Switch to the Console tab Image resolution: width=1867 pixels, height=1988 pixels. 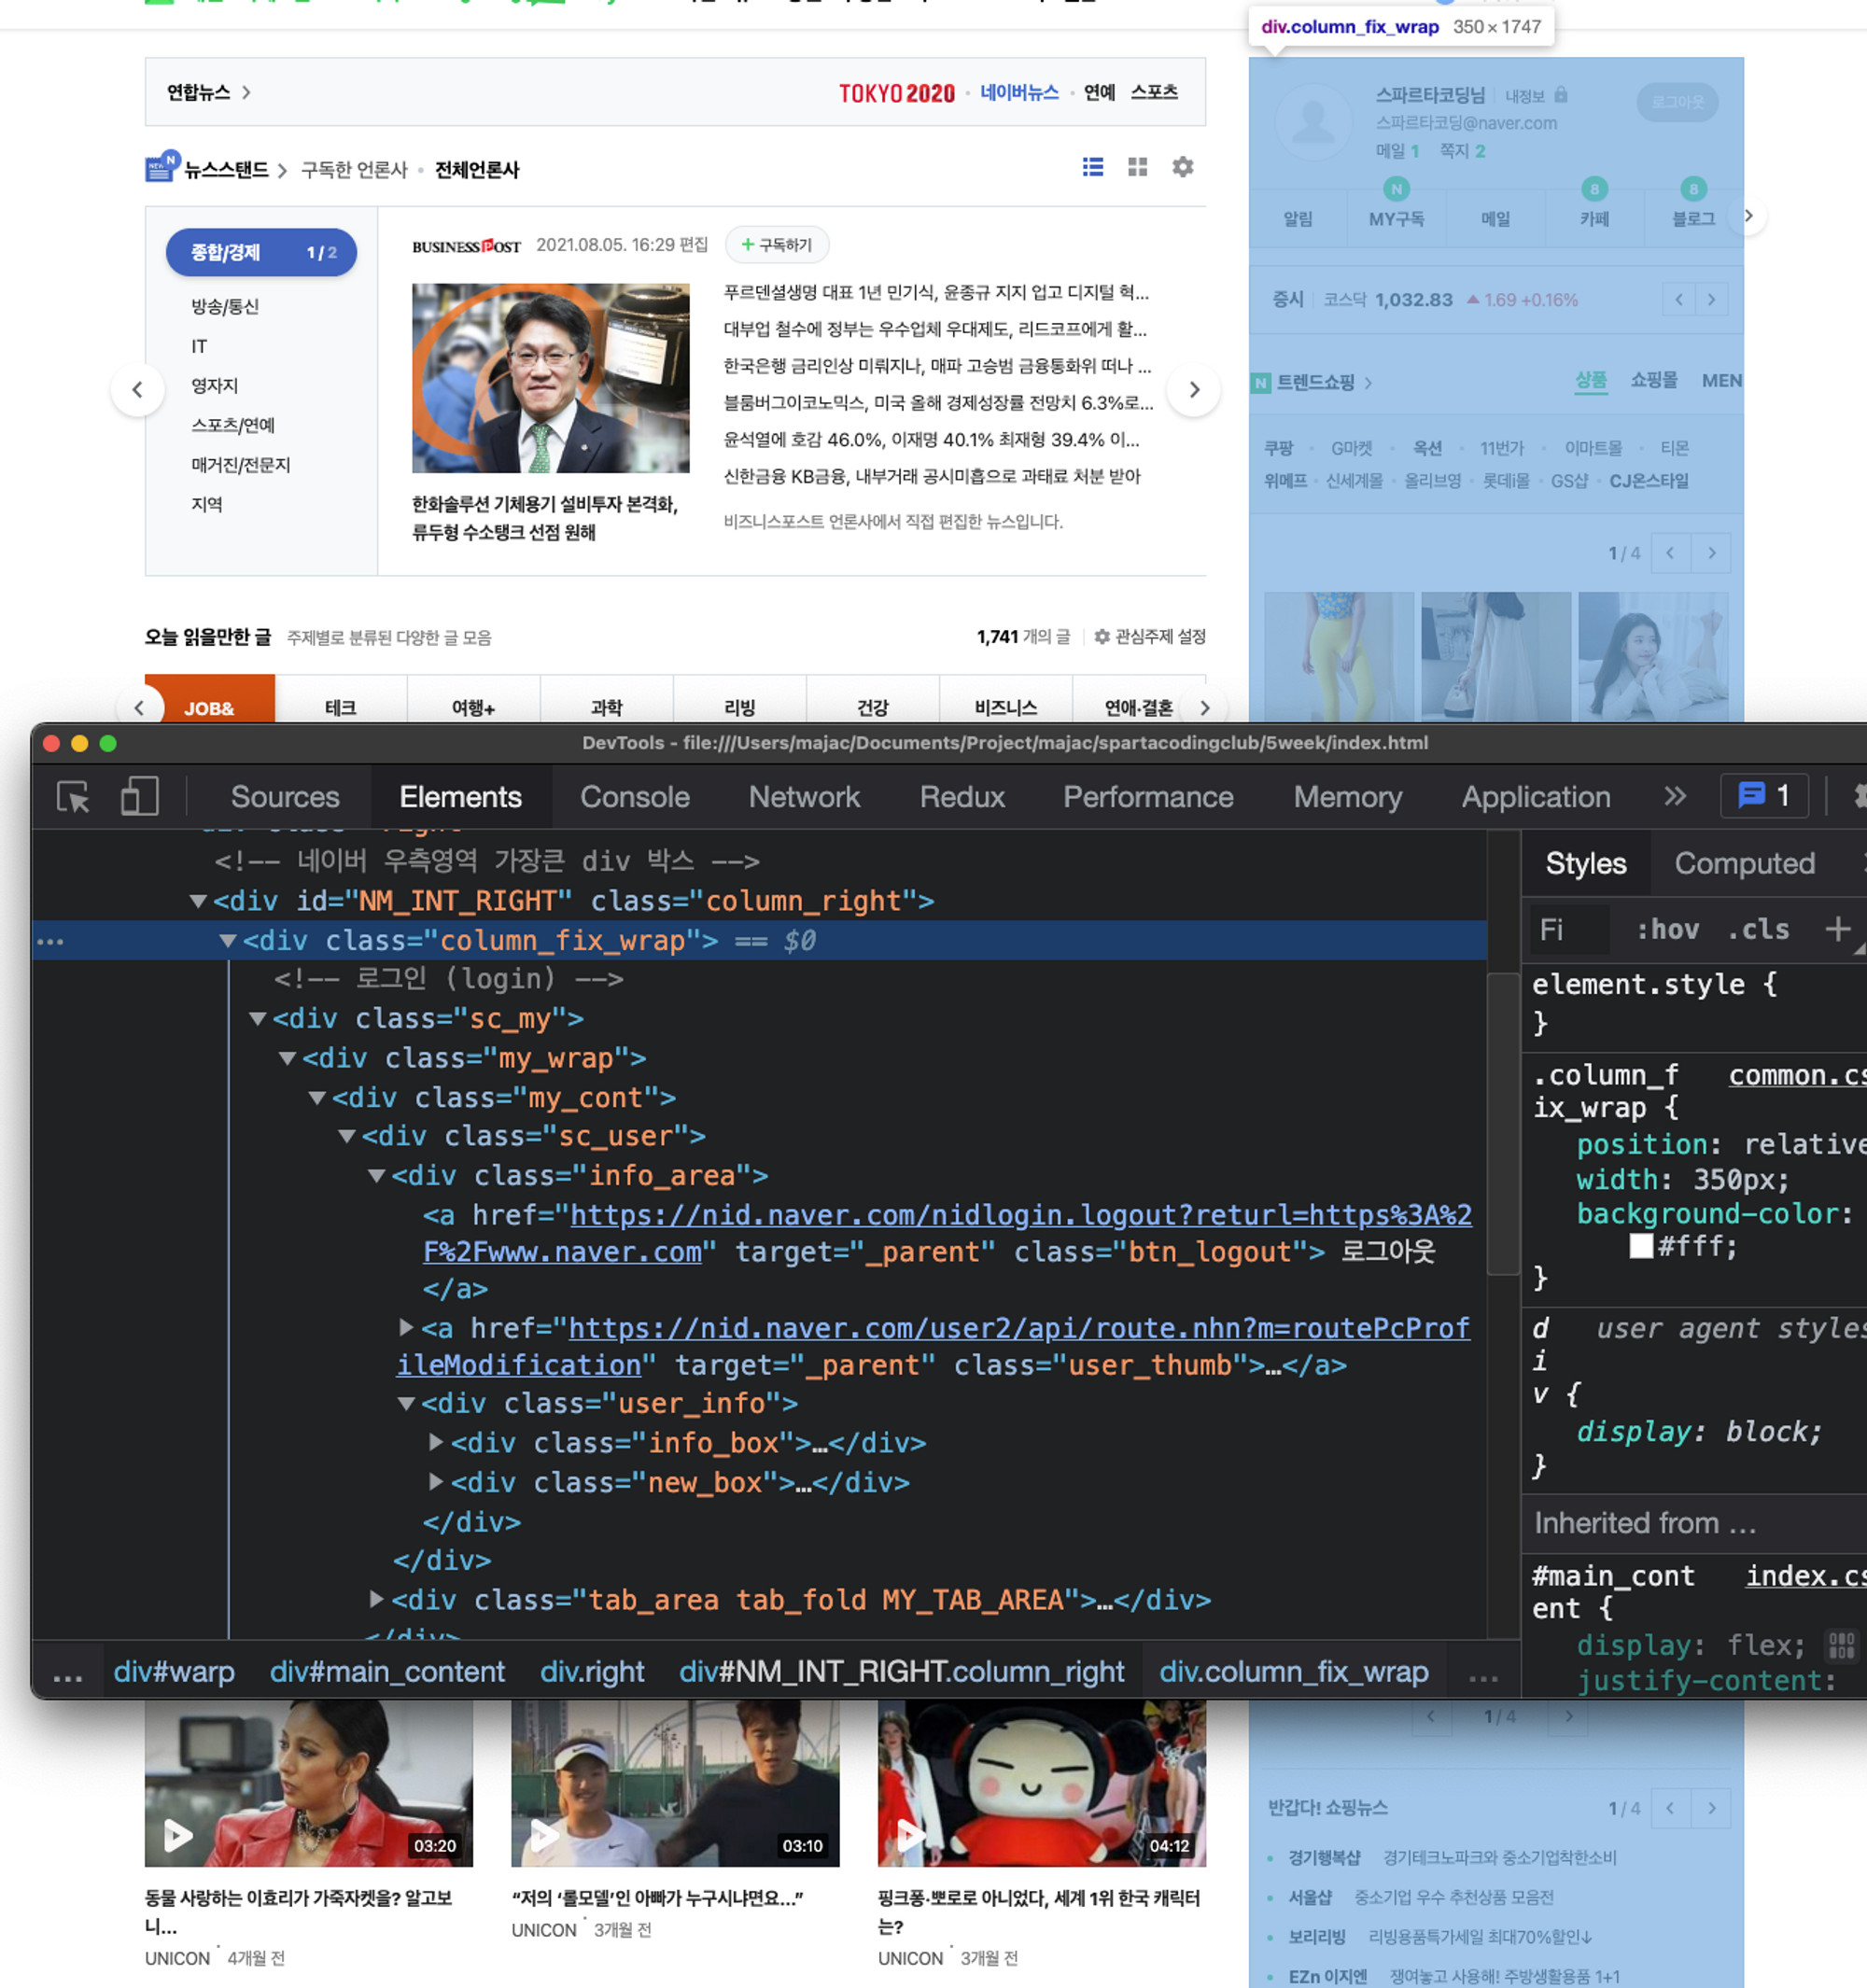635,797
